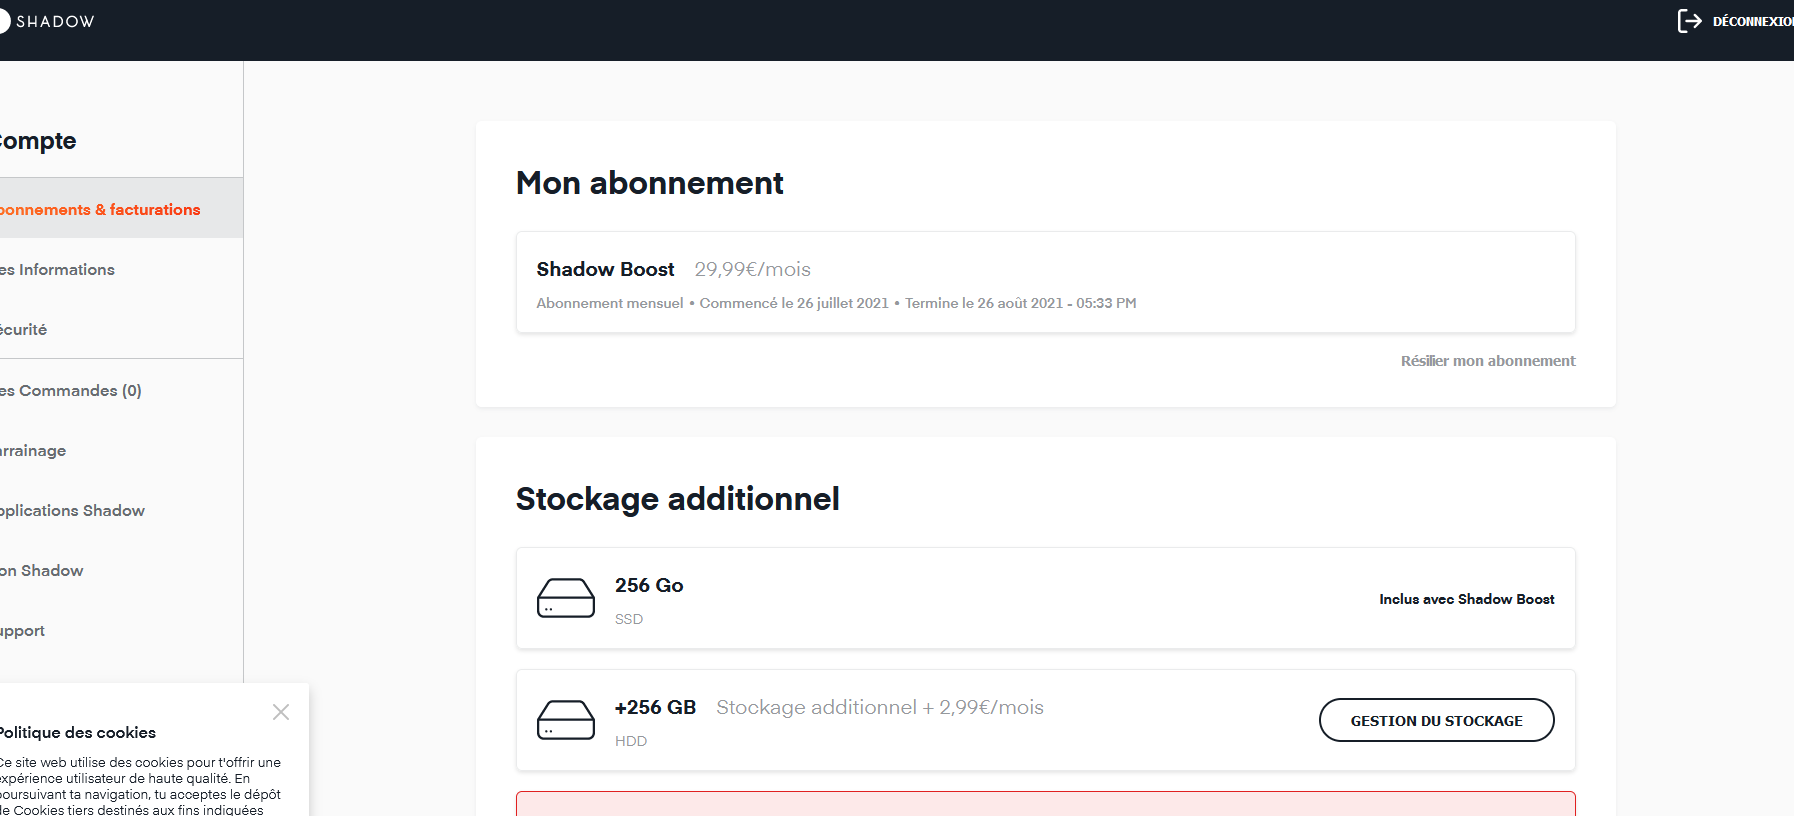This screenshot has height=816, width=1794.
Task: Click the Shadow logo in header
Action: tap(48, 21)
